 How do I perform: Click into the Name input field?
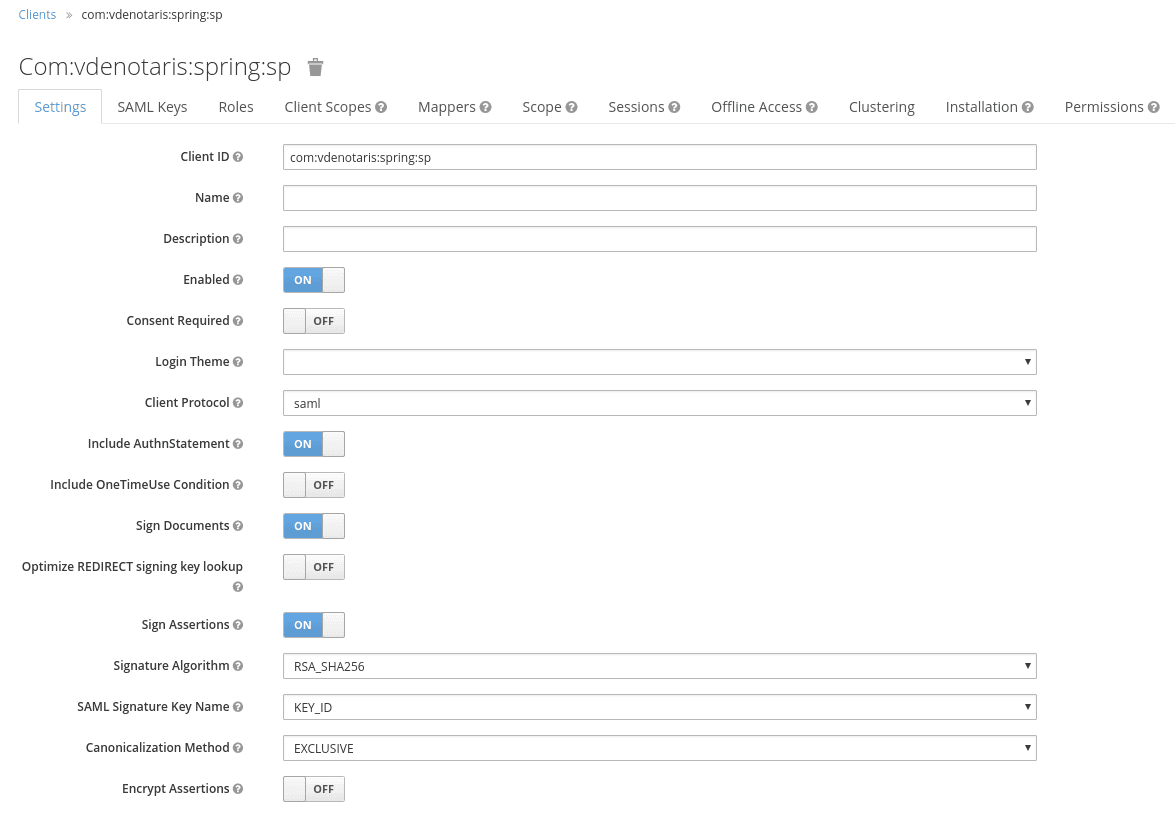point(659,198)
